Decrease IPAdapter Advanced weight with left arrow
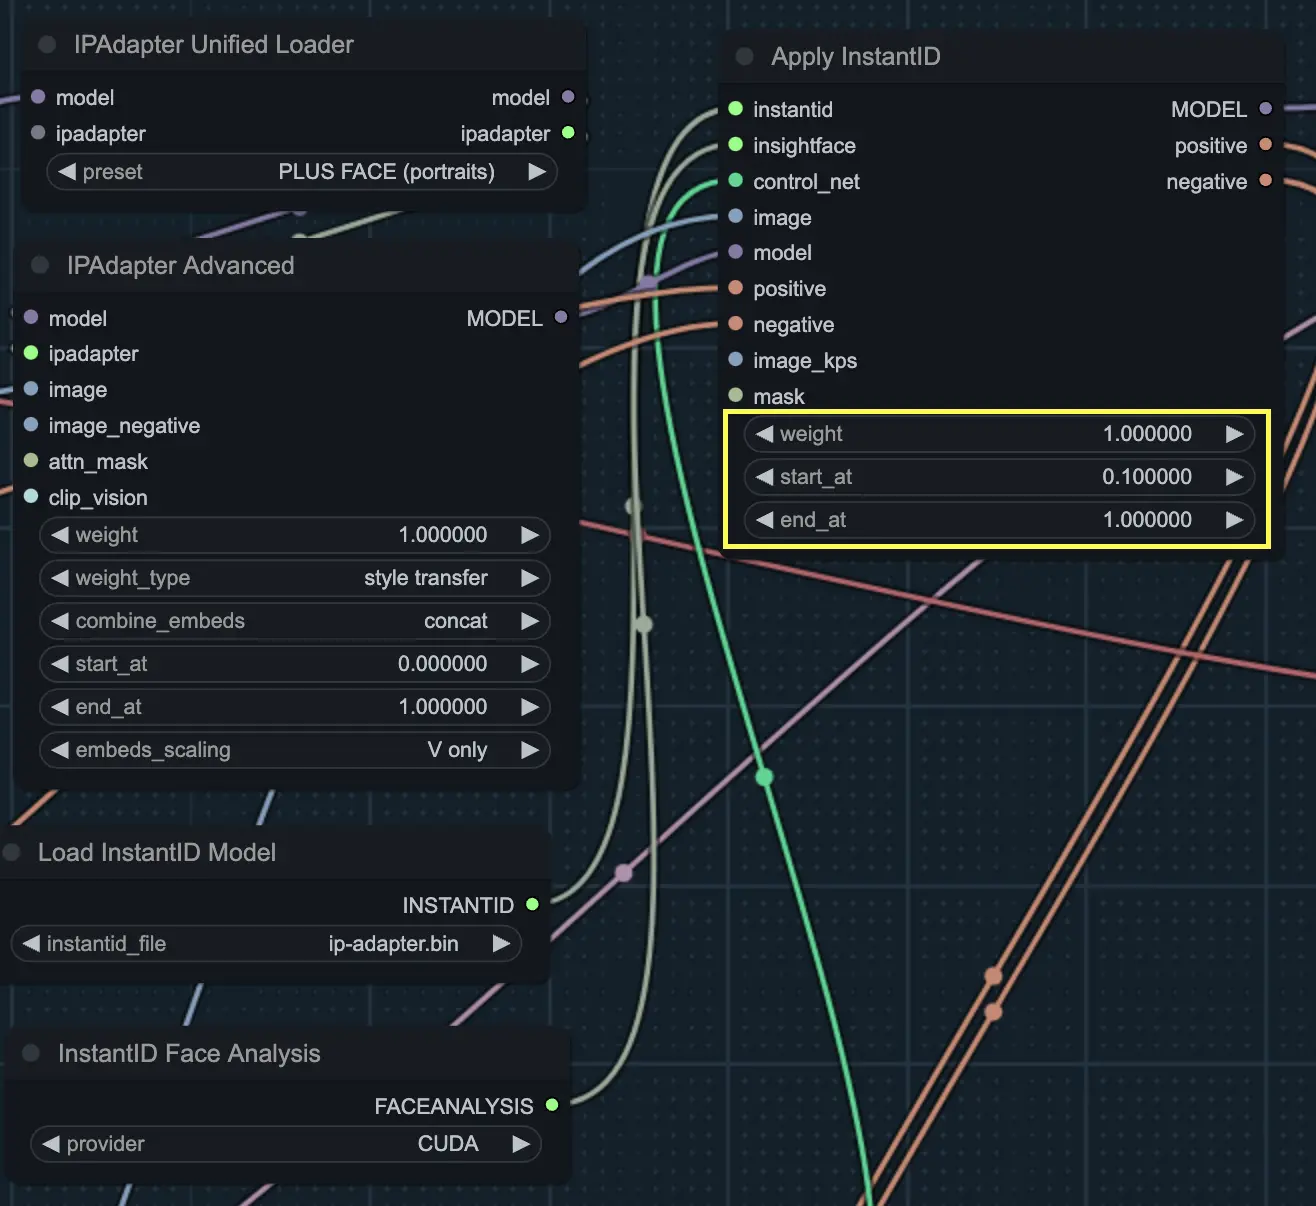 (x=60, y=535)
